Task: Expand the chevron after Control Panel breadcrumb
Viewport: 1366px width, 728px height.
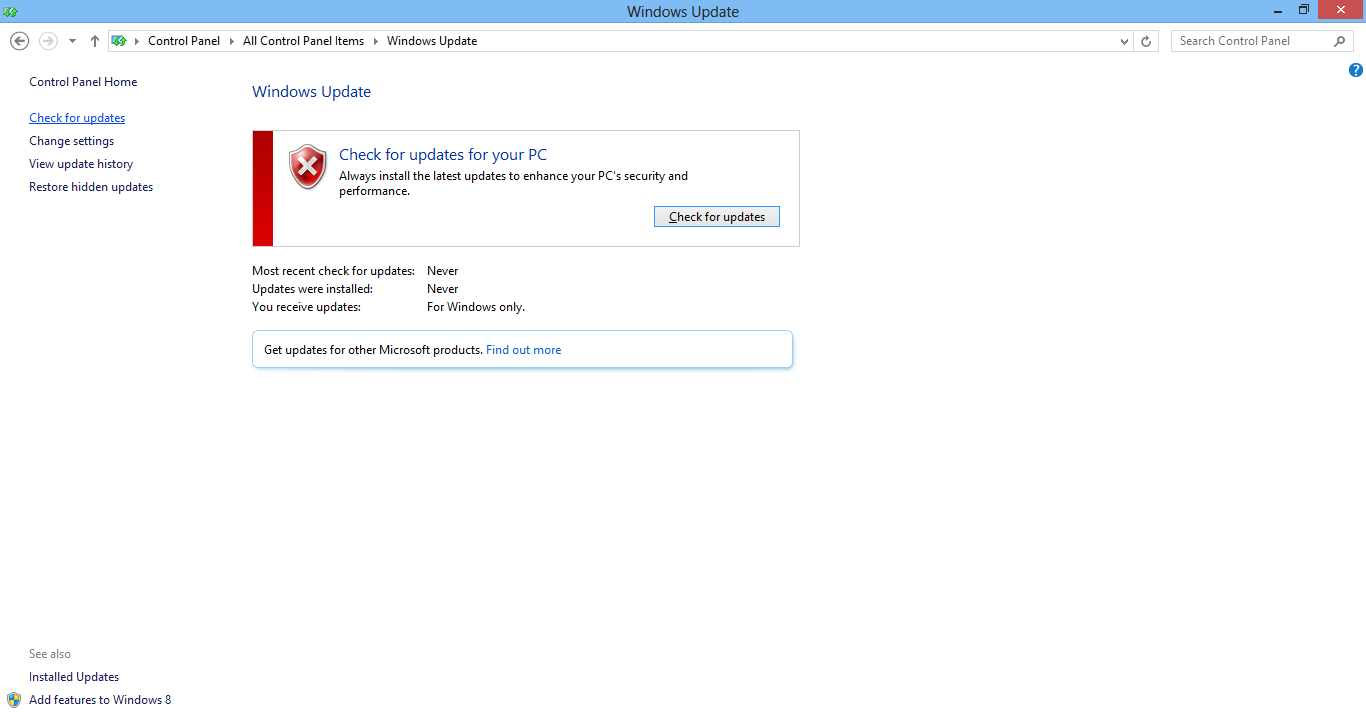Action: (x=231, y=41)
